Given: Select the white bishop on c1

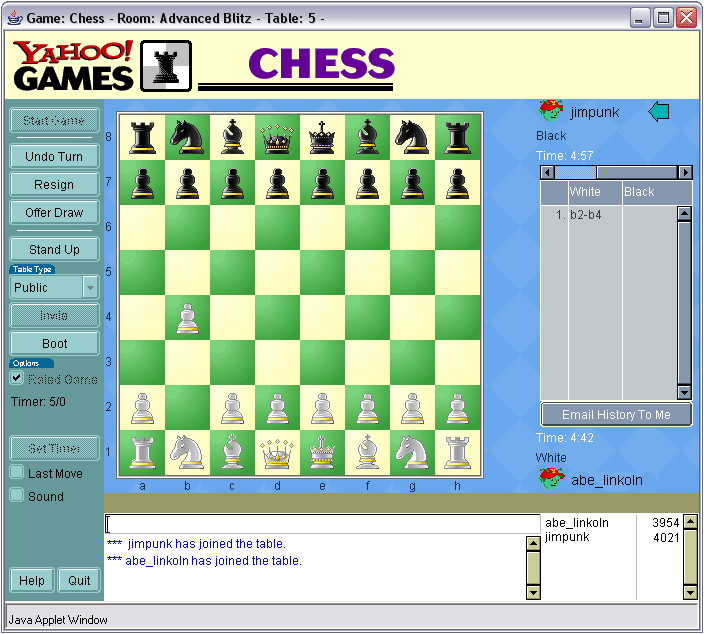Looking at the screenshot, I should (232, 453).
